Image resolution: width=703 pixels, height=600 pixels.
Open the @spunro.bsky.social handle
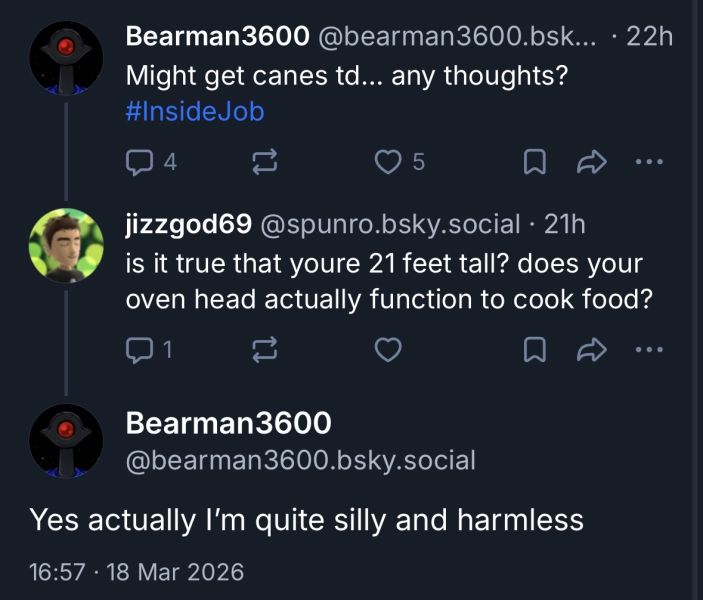[x=390, y=224]
